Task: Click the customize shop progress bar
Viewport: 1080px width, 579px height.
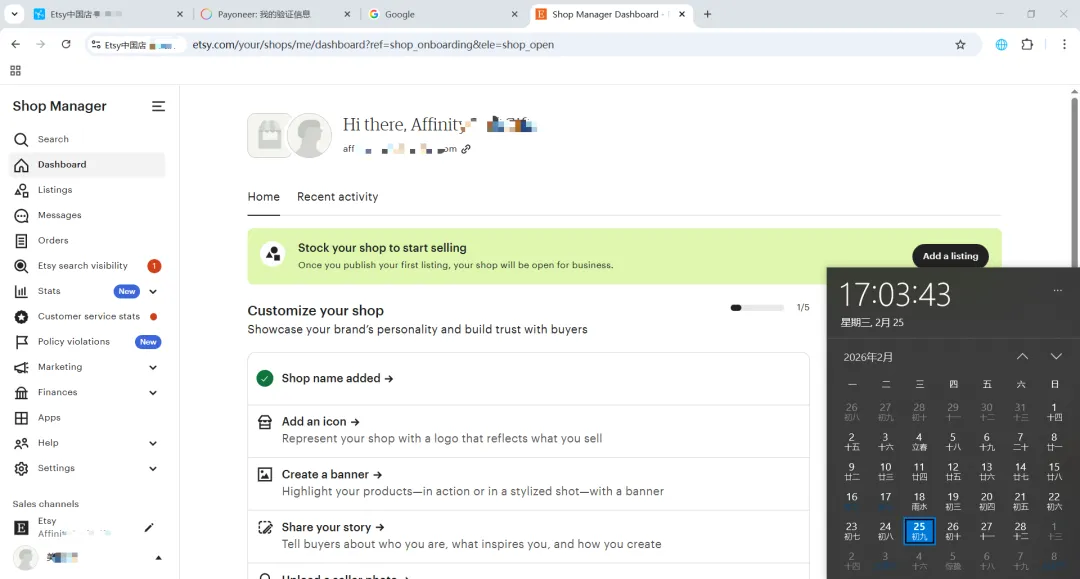Action: [757, 308]
